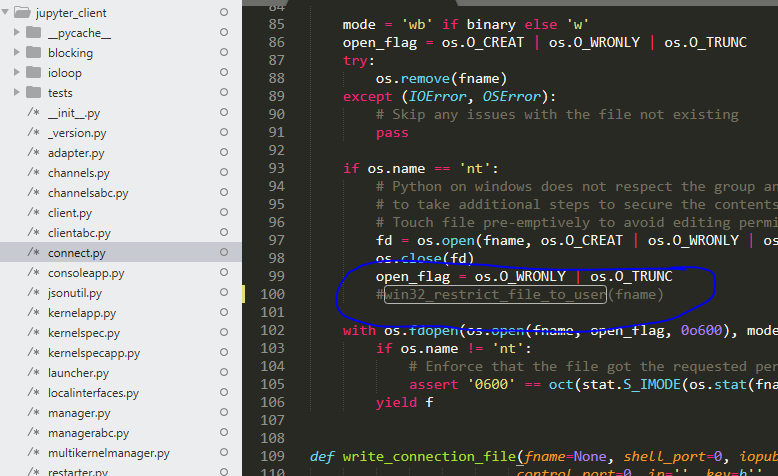Select the highlighted connect.py file
This screenshot has width=778, height=476.
click(x=76, y=253)
